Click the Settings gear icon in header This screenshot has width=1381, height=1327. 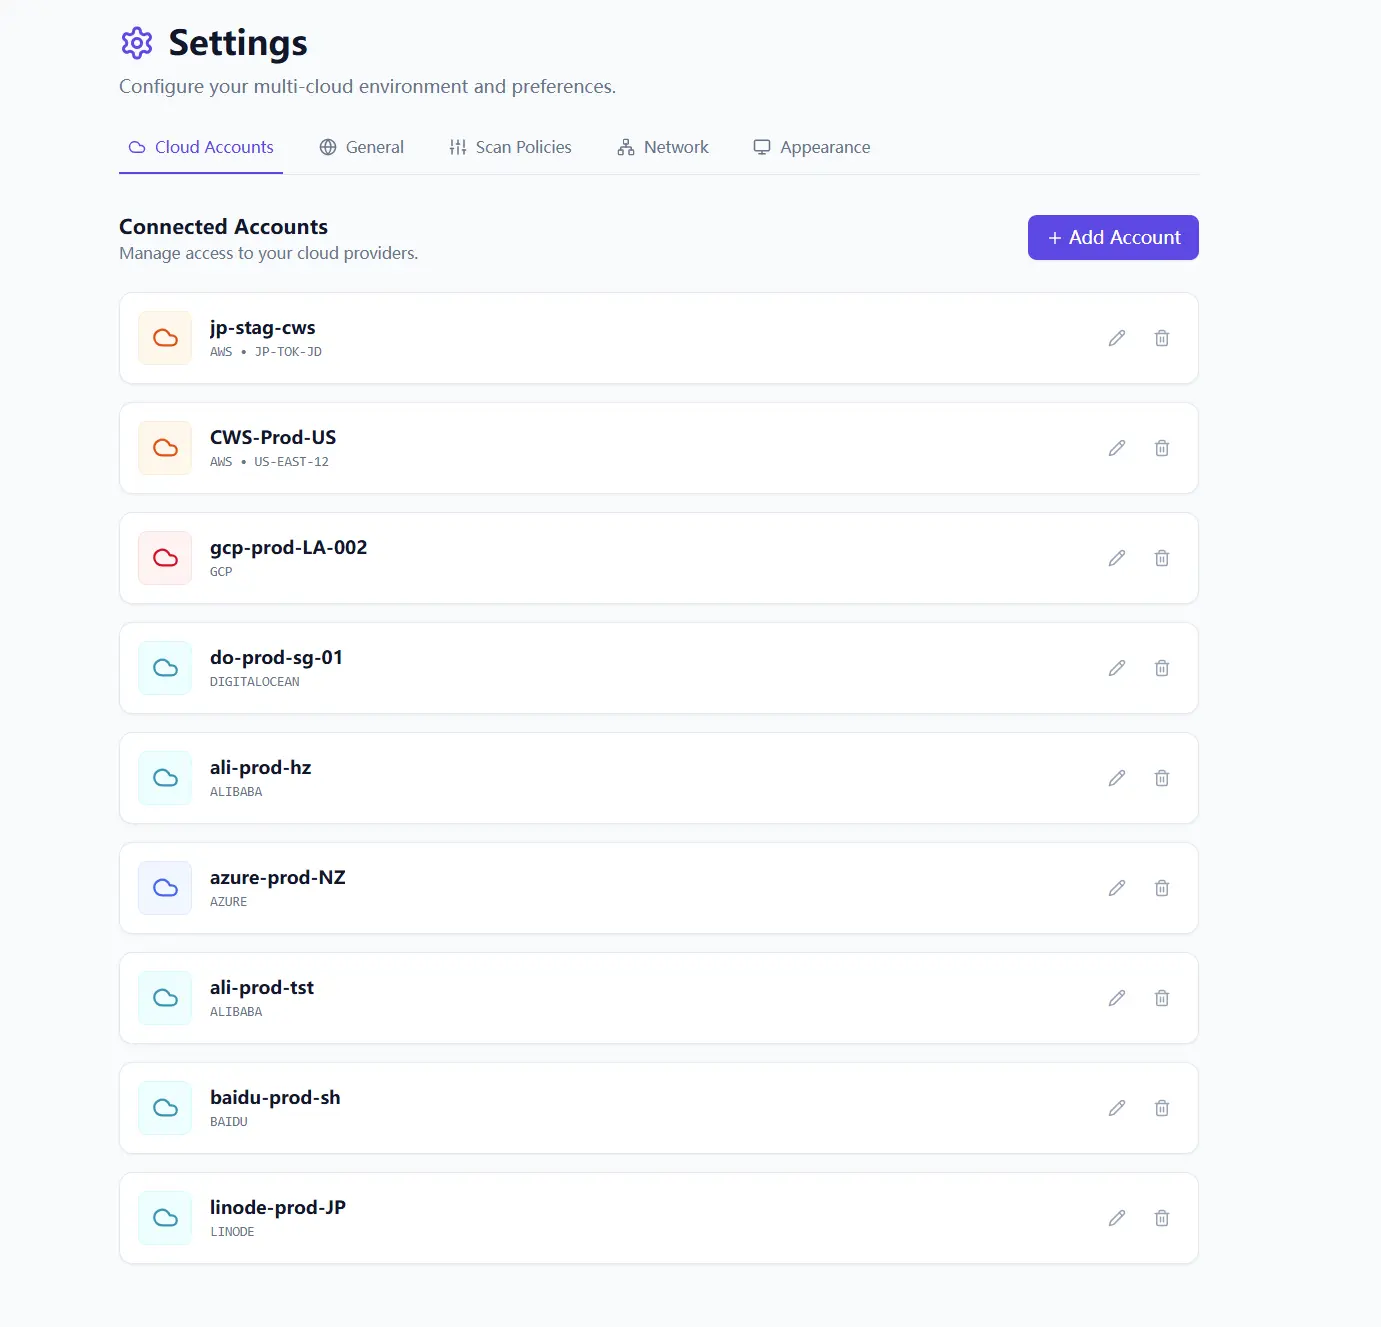(137, 43)
